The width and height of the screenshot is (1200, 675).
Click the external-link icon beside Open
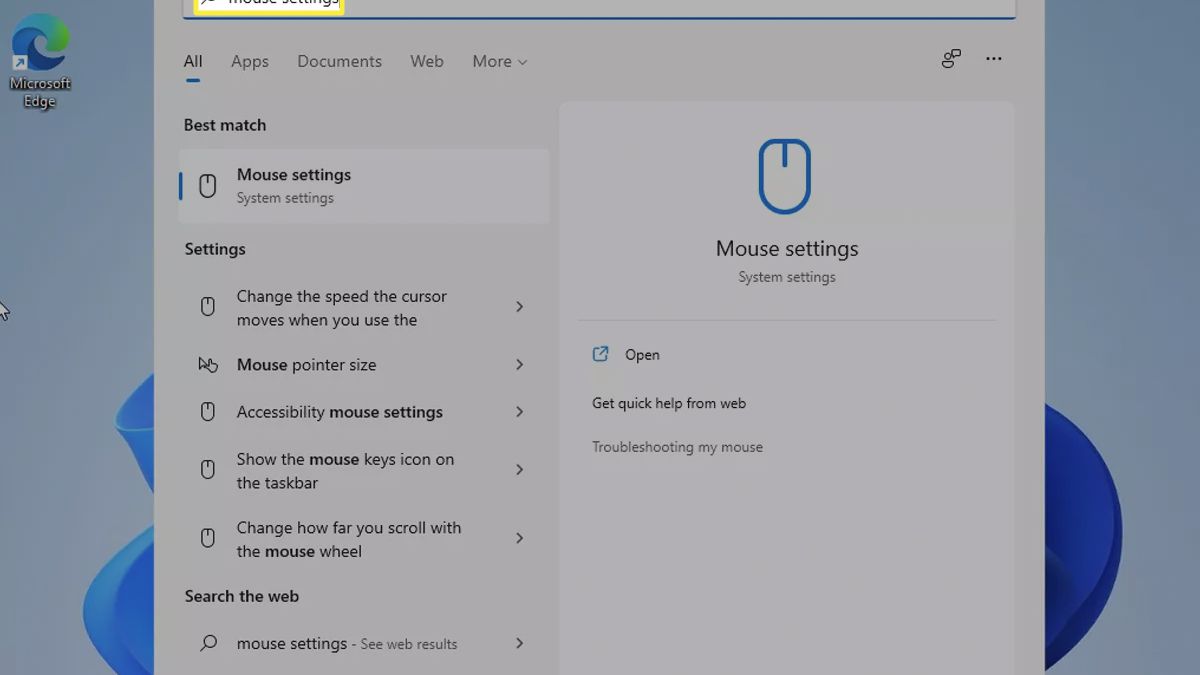(600, 354)
